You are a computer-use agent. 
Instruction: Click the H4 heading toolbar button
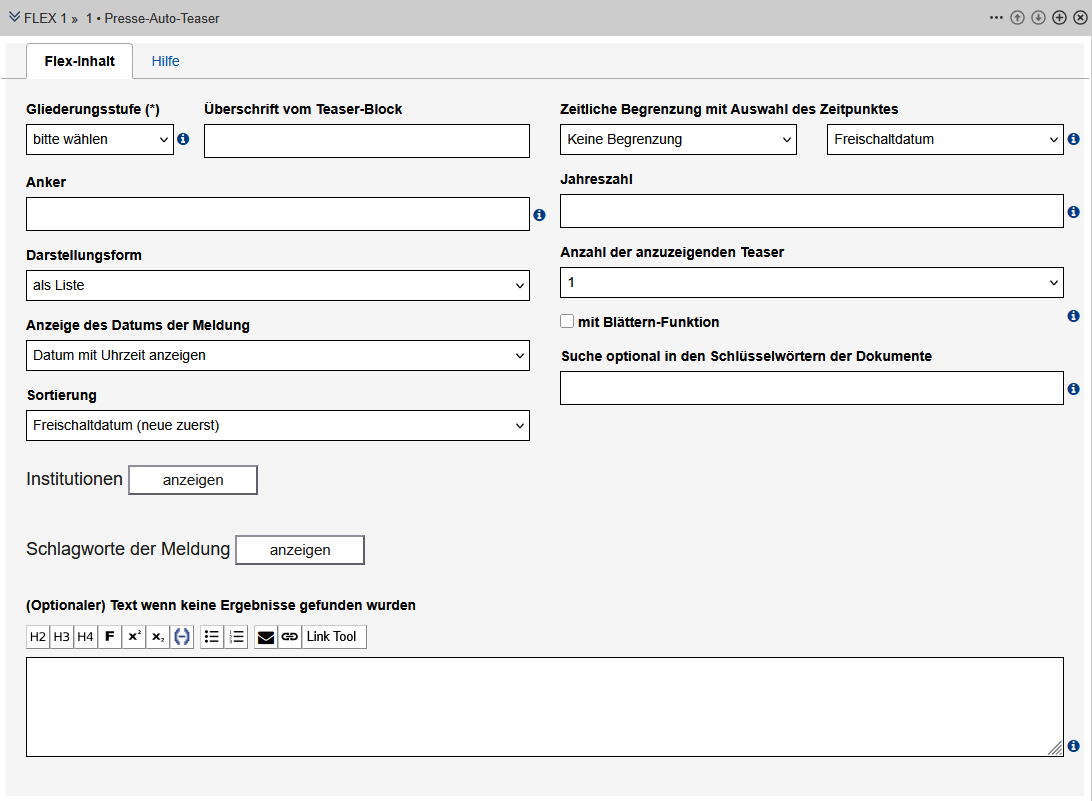(85, 637)
